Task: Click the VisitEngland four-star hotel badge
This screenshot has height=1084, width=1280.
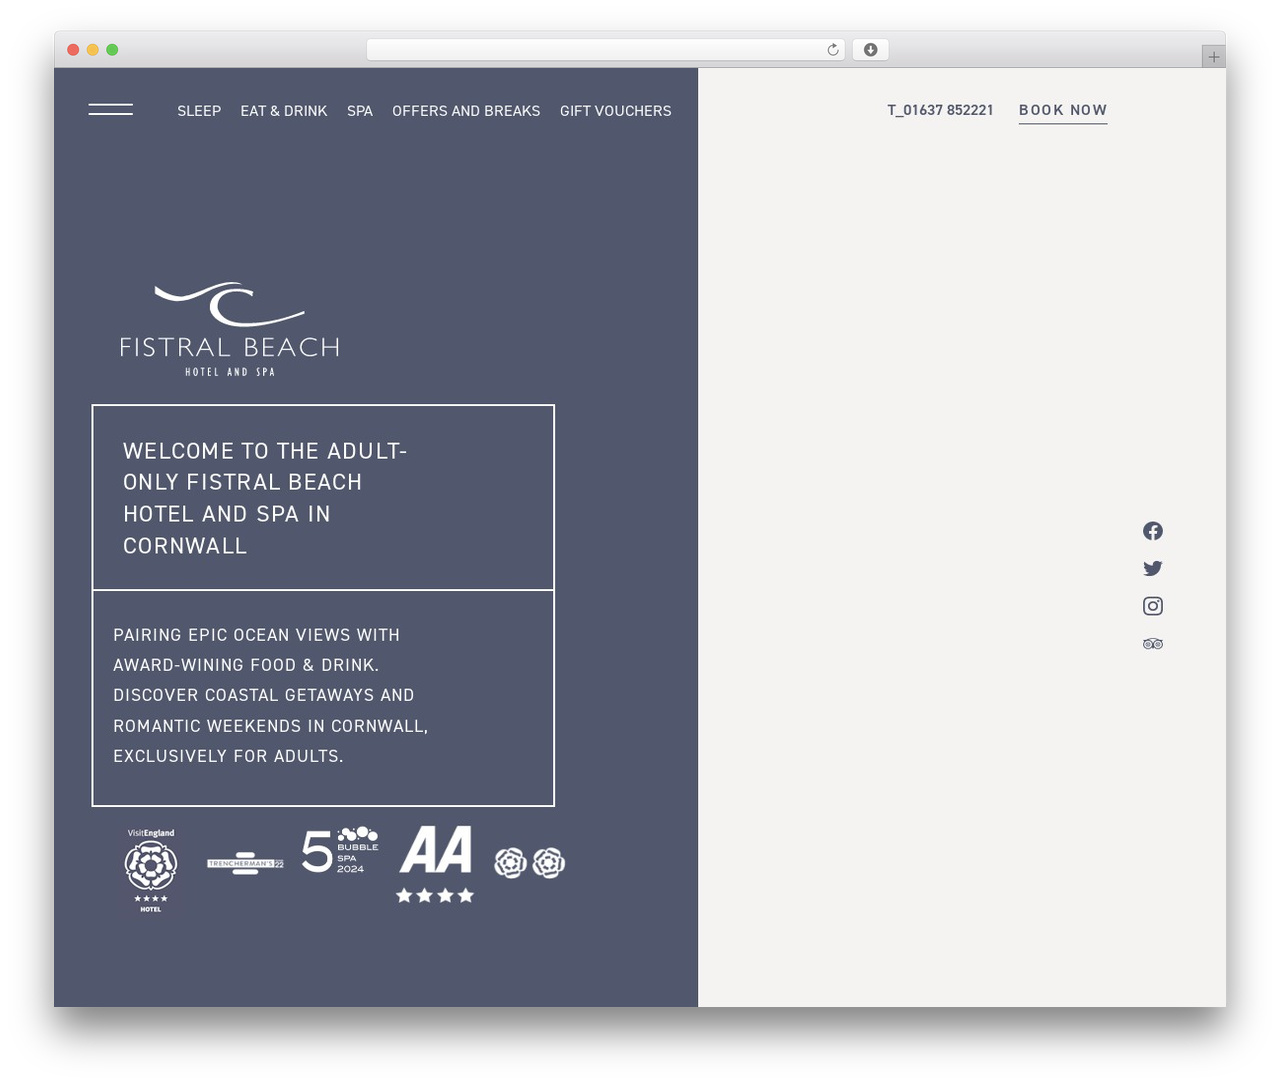Action: click(151, 870)
